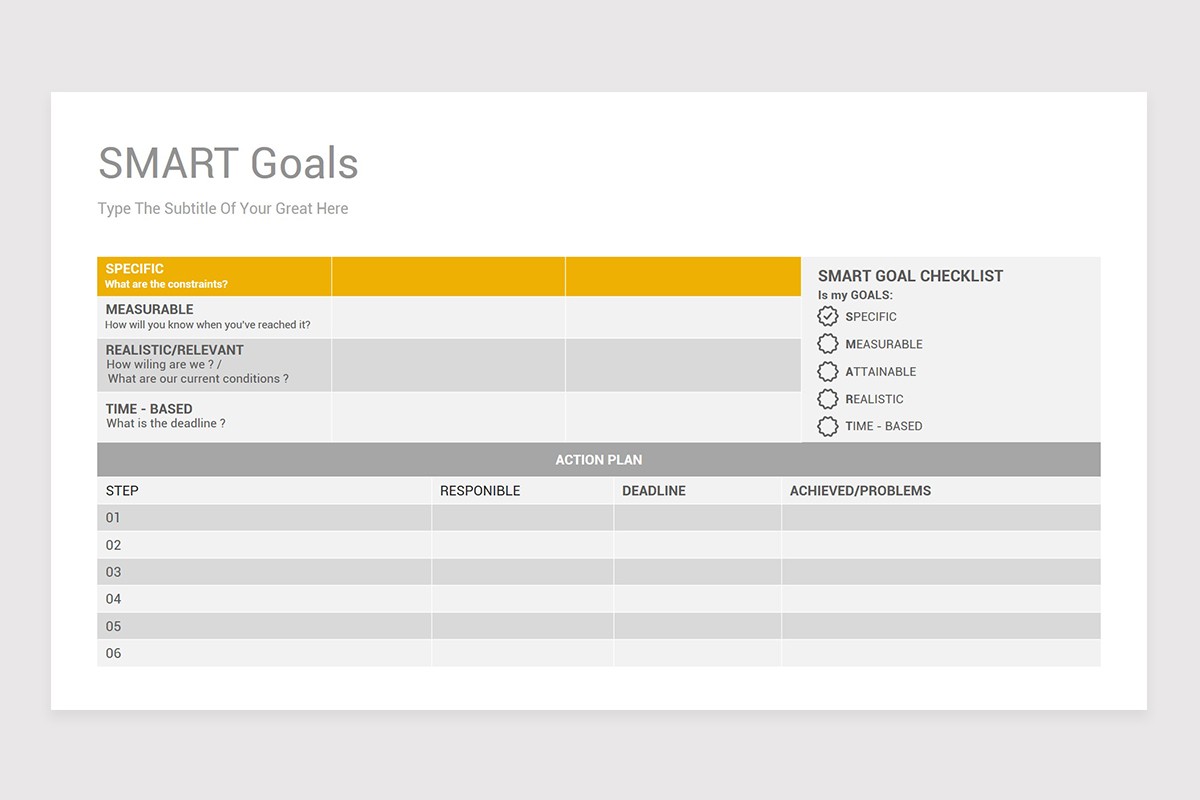This screenshot has height=800, width=1200.
Task: Click the SMART GOAL CHECKLIST heading
Action: [x=910, y=276]
